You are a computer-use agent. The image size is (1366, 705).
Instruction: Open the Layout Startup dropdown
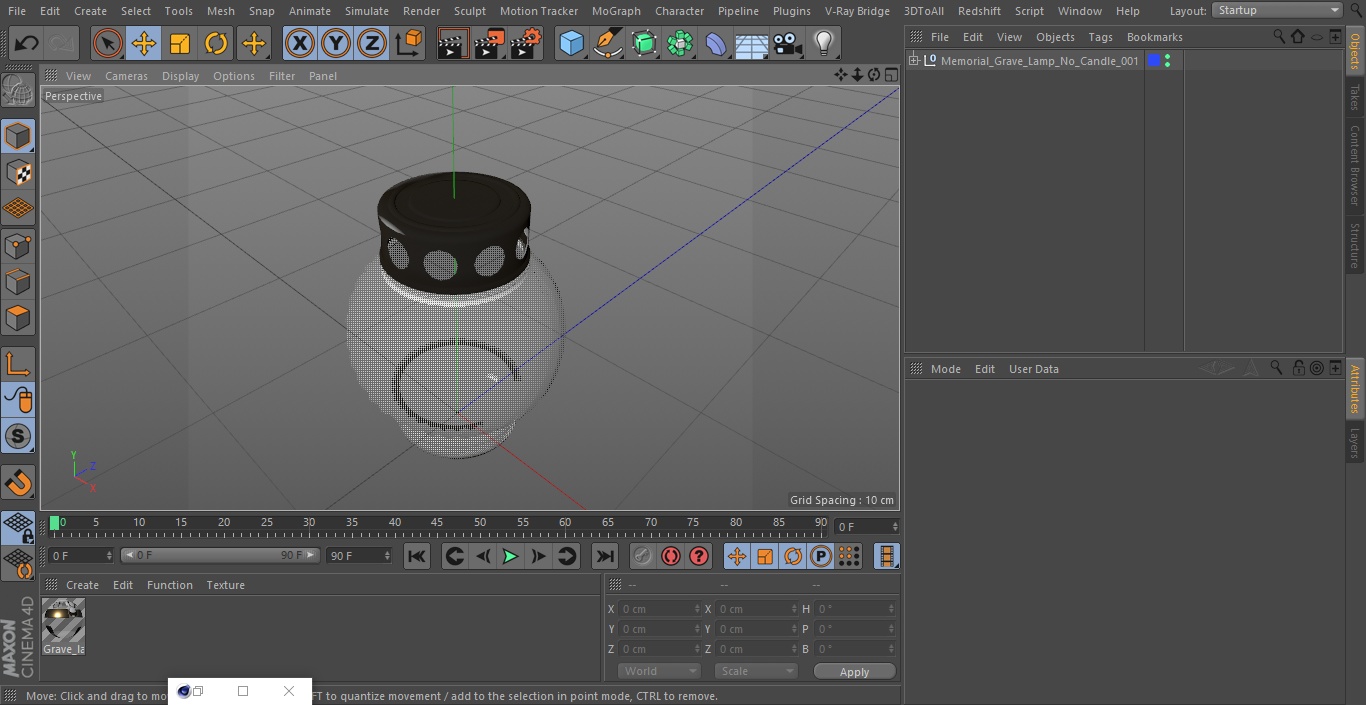coord(1277,10)
